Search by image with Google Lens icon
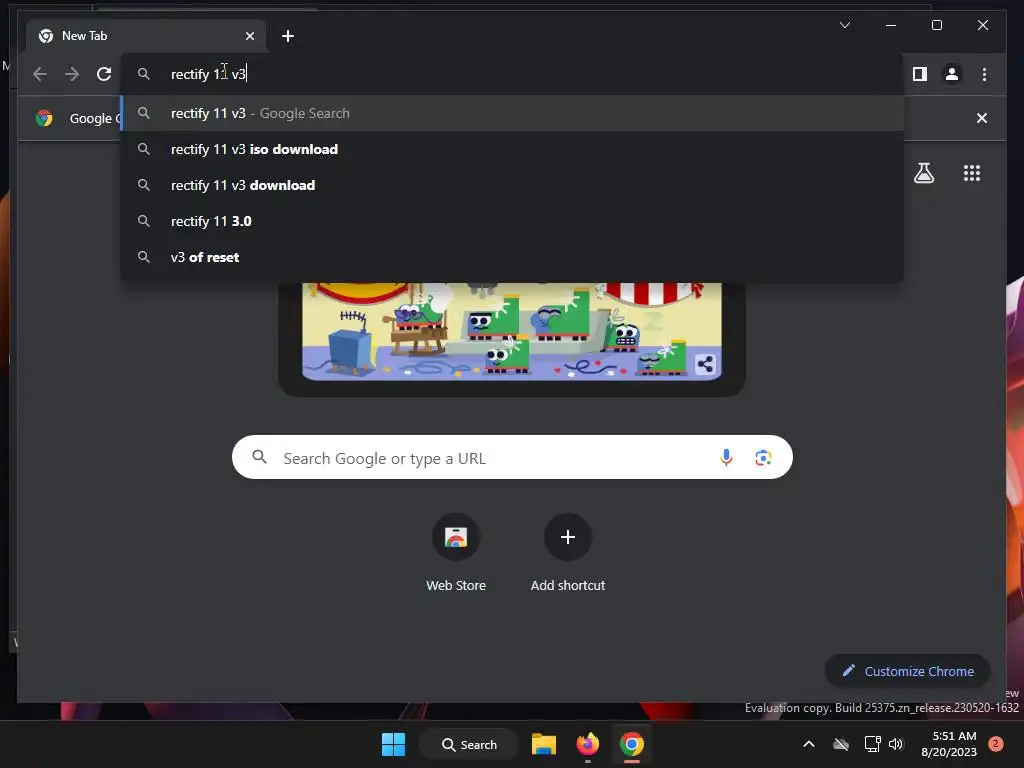Viewport: 1024px width, 768px height. 763,458
